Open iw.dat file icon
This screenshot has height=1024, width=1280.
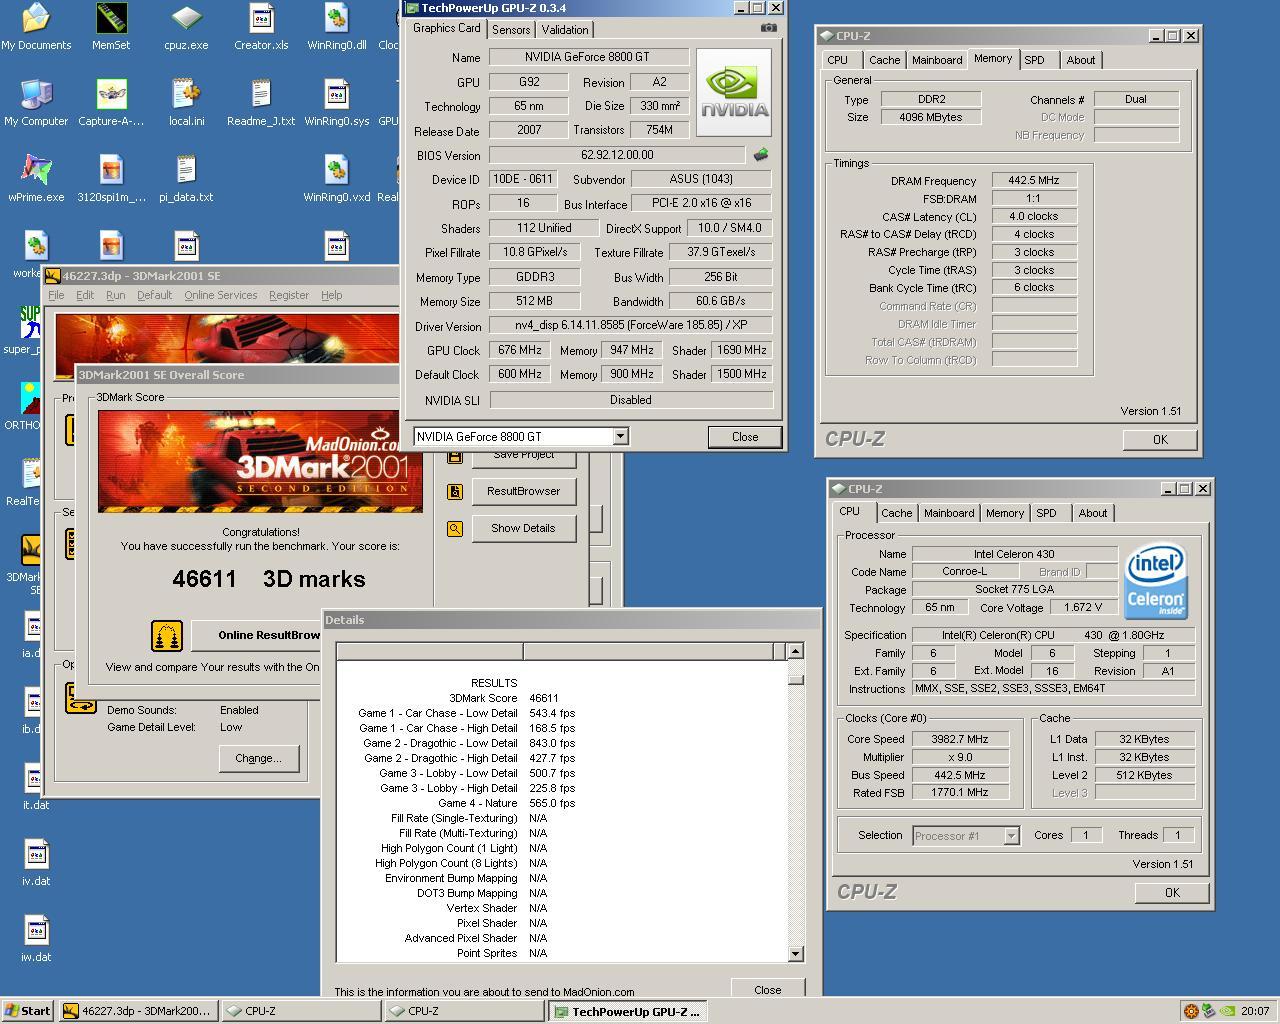[x=36, y=939]
